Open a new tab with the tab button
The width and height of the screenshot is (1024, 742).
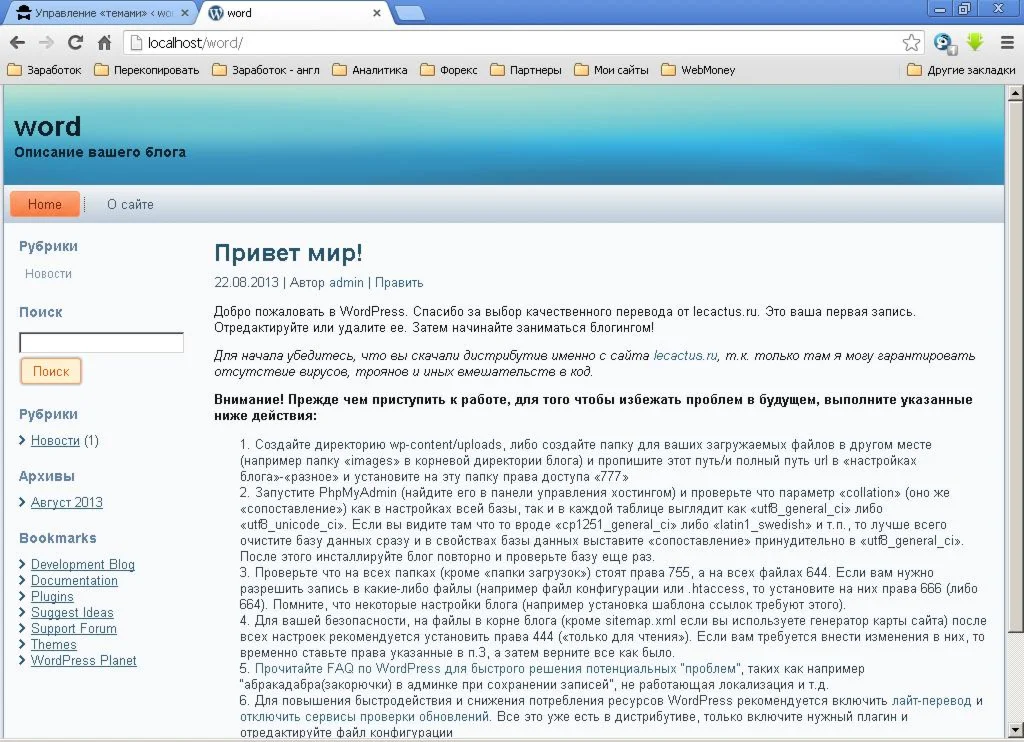click(409, 13)
